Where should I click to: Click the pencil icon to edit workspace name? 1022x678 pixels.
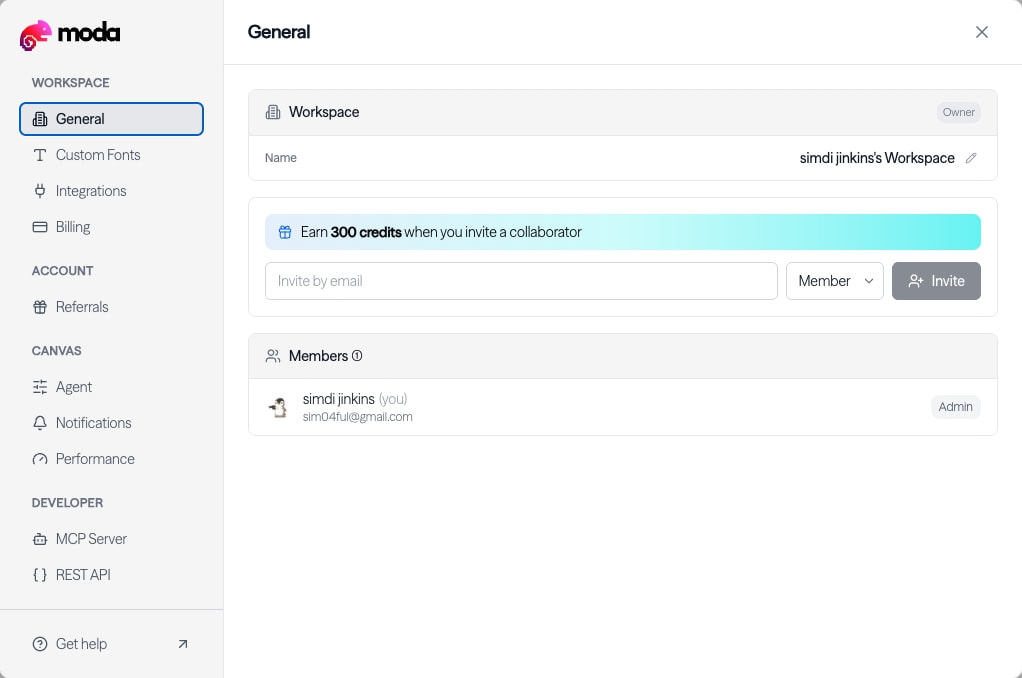(971, 158)
